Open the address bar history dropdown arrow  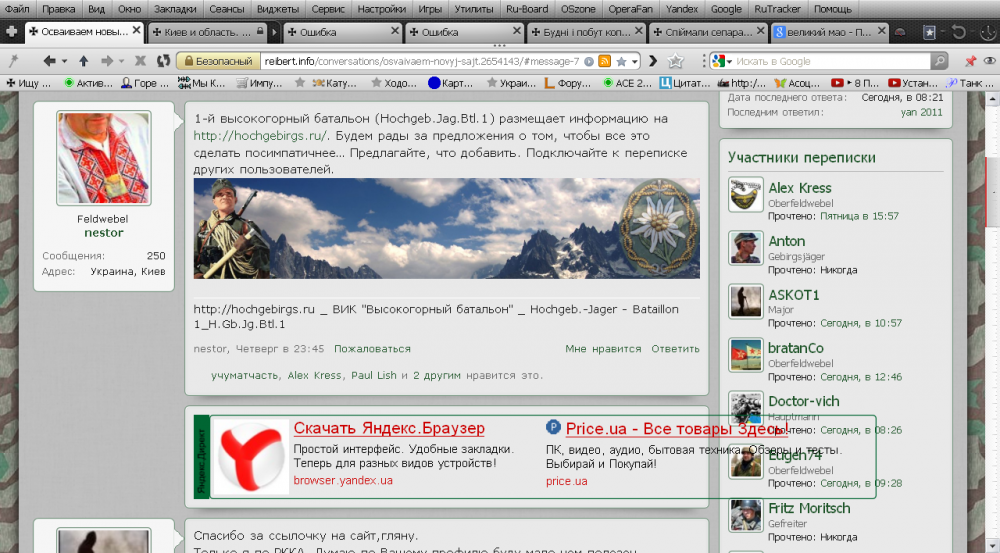[635, 62]
